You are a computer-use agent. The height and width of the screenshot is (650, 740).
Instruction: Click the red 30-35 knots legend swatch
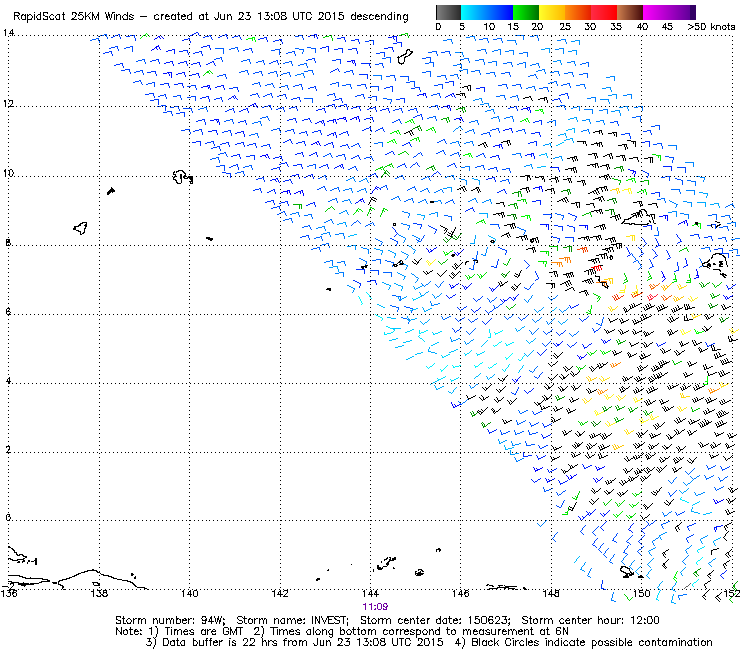click(604, 12)
